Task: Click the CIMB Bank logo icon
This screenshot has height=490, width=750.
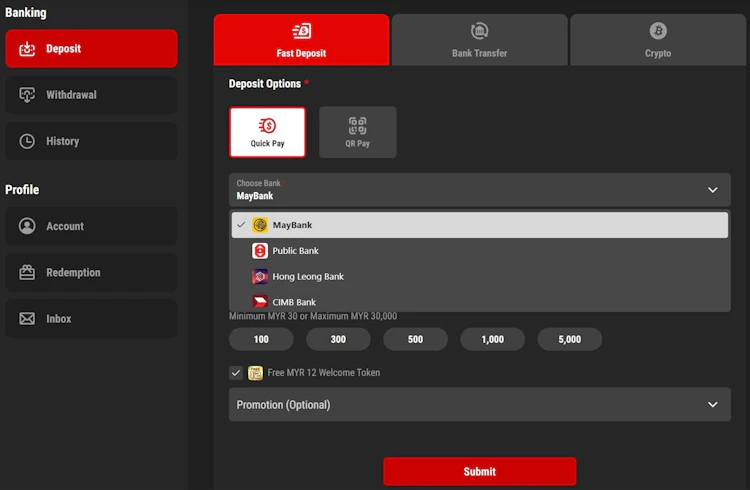Action: 260,301
